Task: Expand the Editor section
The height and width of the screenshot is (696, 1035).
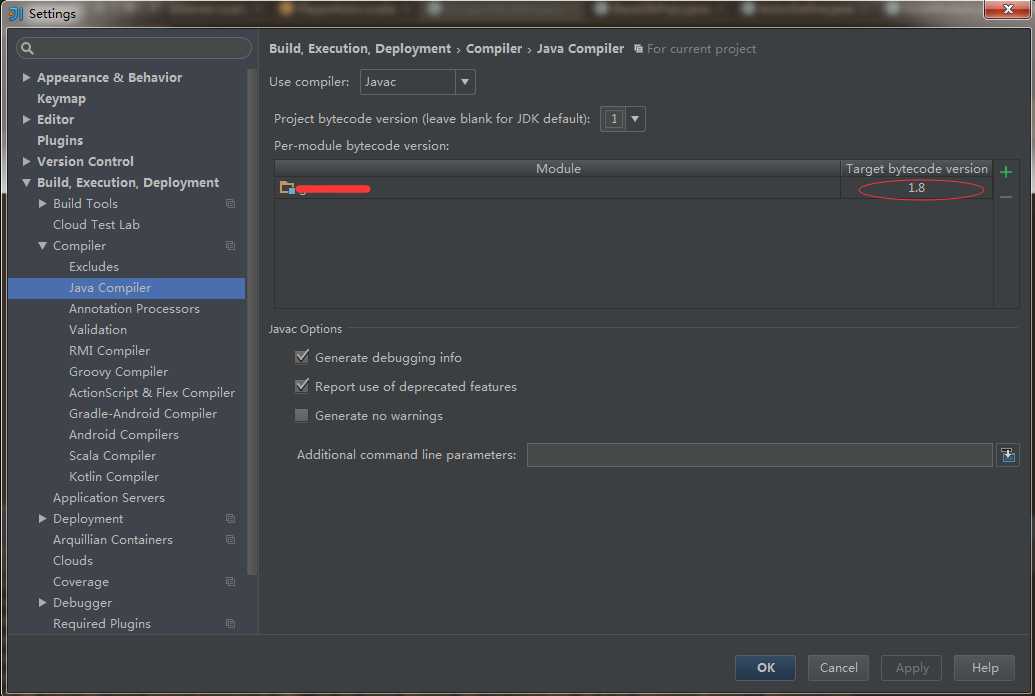Action: (26, 120)
